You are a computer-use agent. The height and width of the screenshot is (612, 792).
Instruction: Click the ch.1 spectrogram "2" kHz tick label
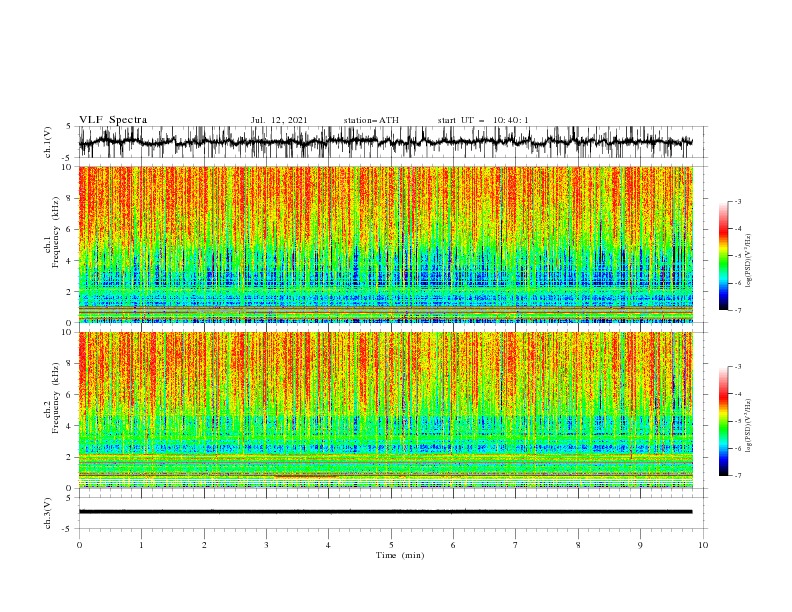click(70, 291)
